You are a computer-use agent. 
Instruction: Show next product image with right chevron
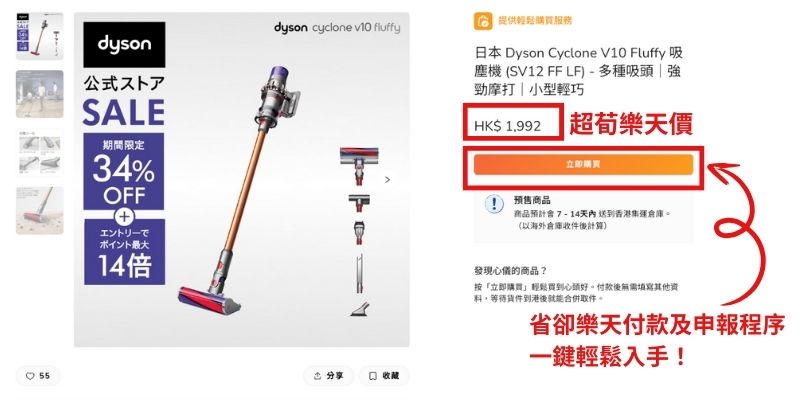pos(387,180)
